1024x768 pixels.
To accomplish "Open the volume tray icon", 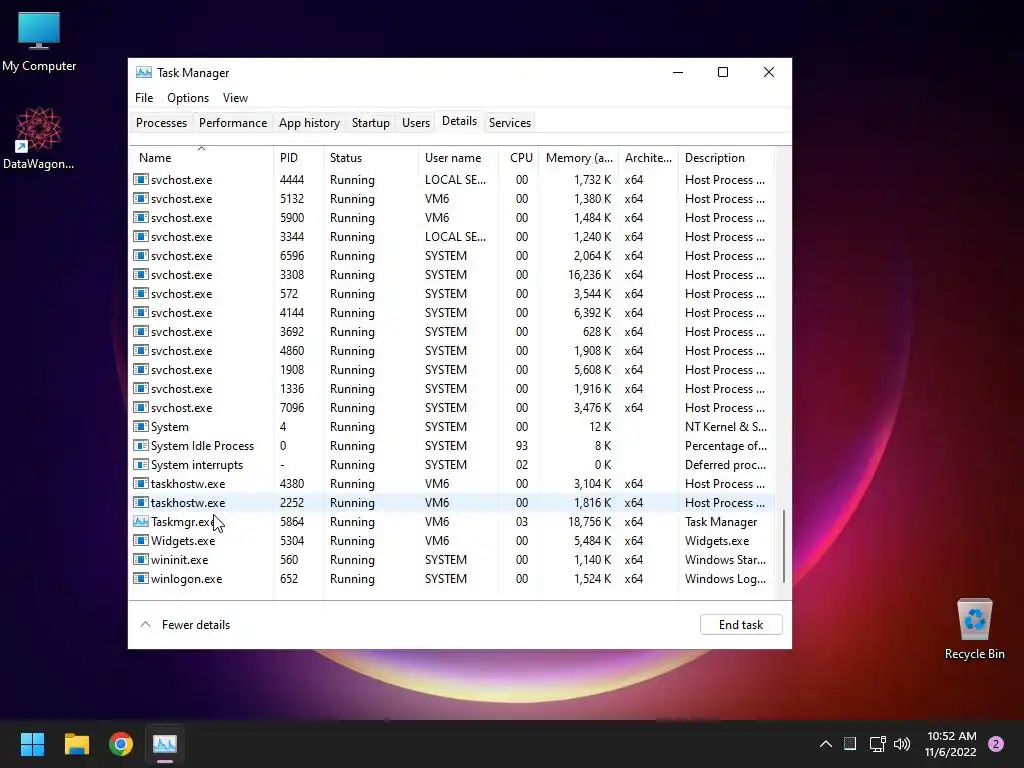I will [902, 744].
